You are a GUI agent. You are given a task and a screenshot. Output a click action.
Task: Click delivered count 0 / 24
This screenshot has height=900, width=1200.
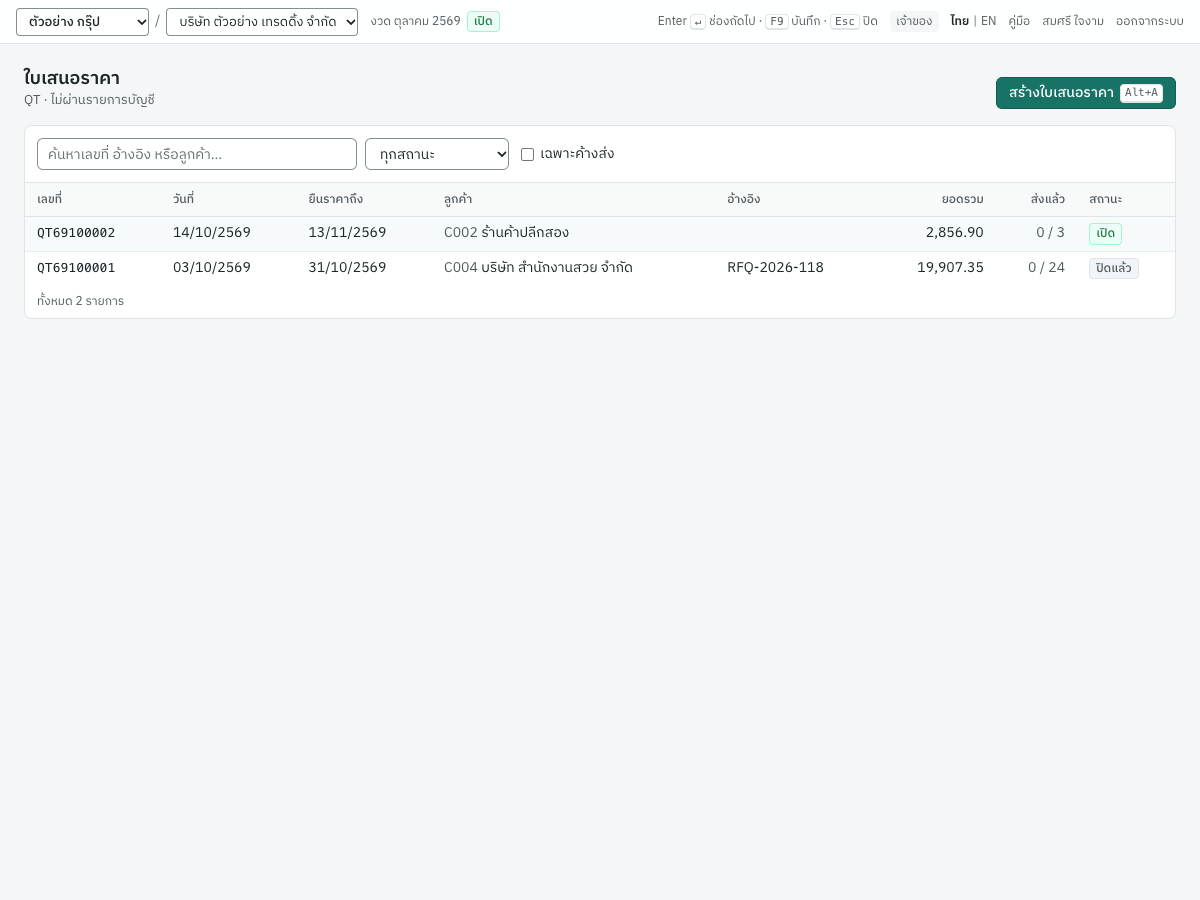click(1046, 268)
